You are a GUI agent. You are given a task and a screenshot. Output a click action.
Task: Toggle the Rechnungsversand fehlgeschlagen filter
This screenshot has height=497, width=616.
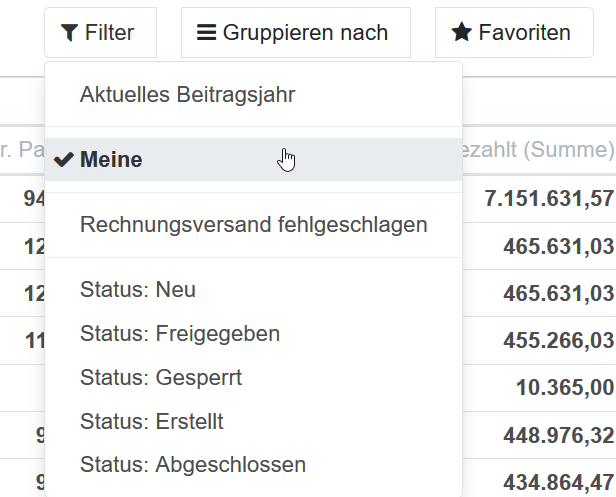[253, 225]
